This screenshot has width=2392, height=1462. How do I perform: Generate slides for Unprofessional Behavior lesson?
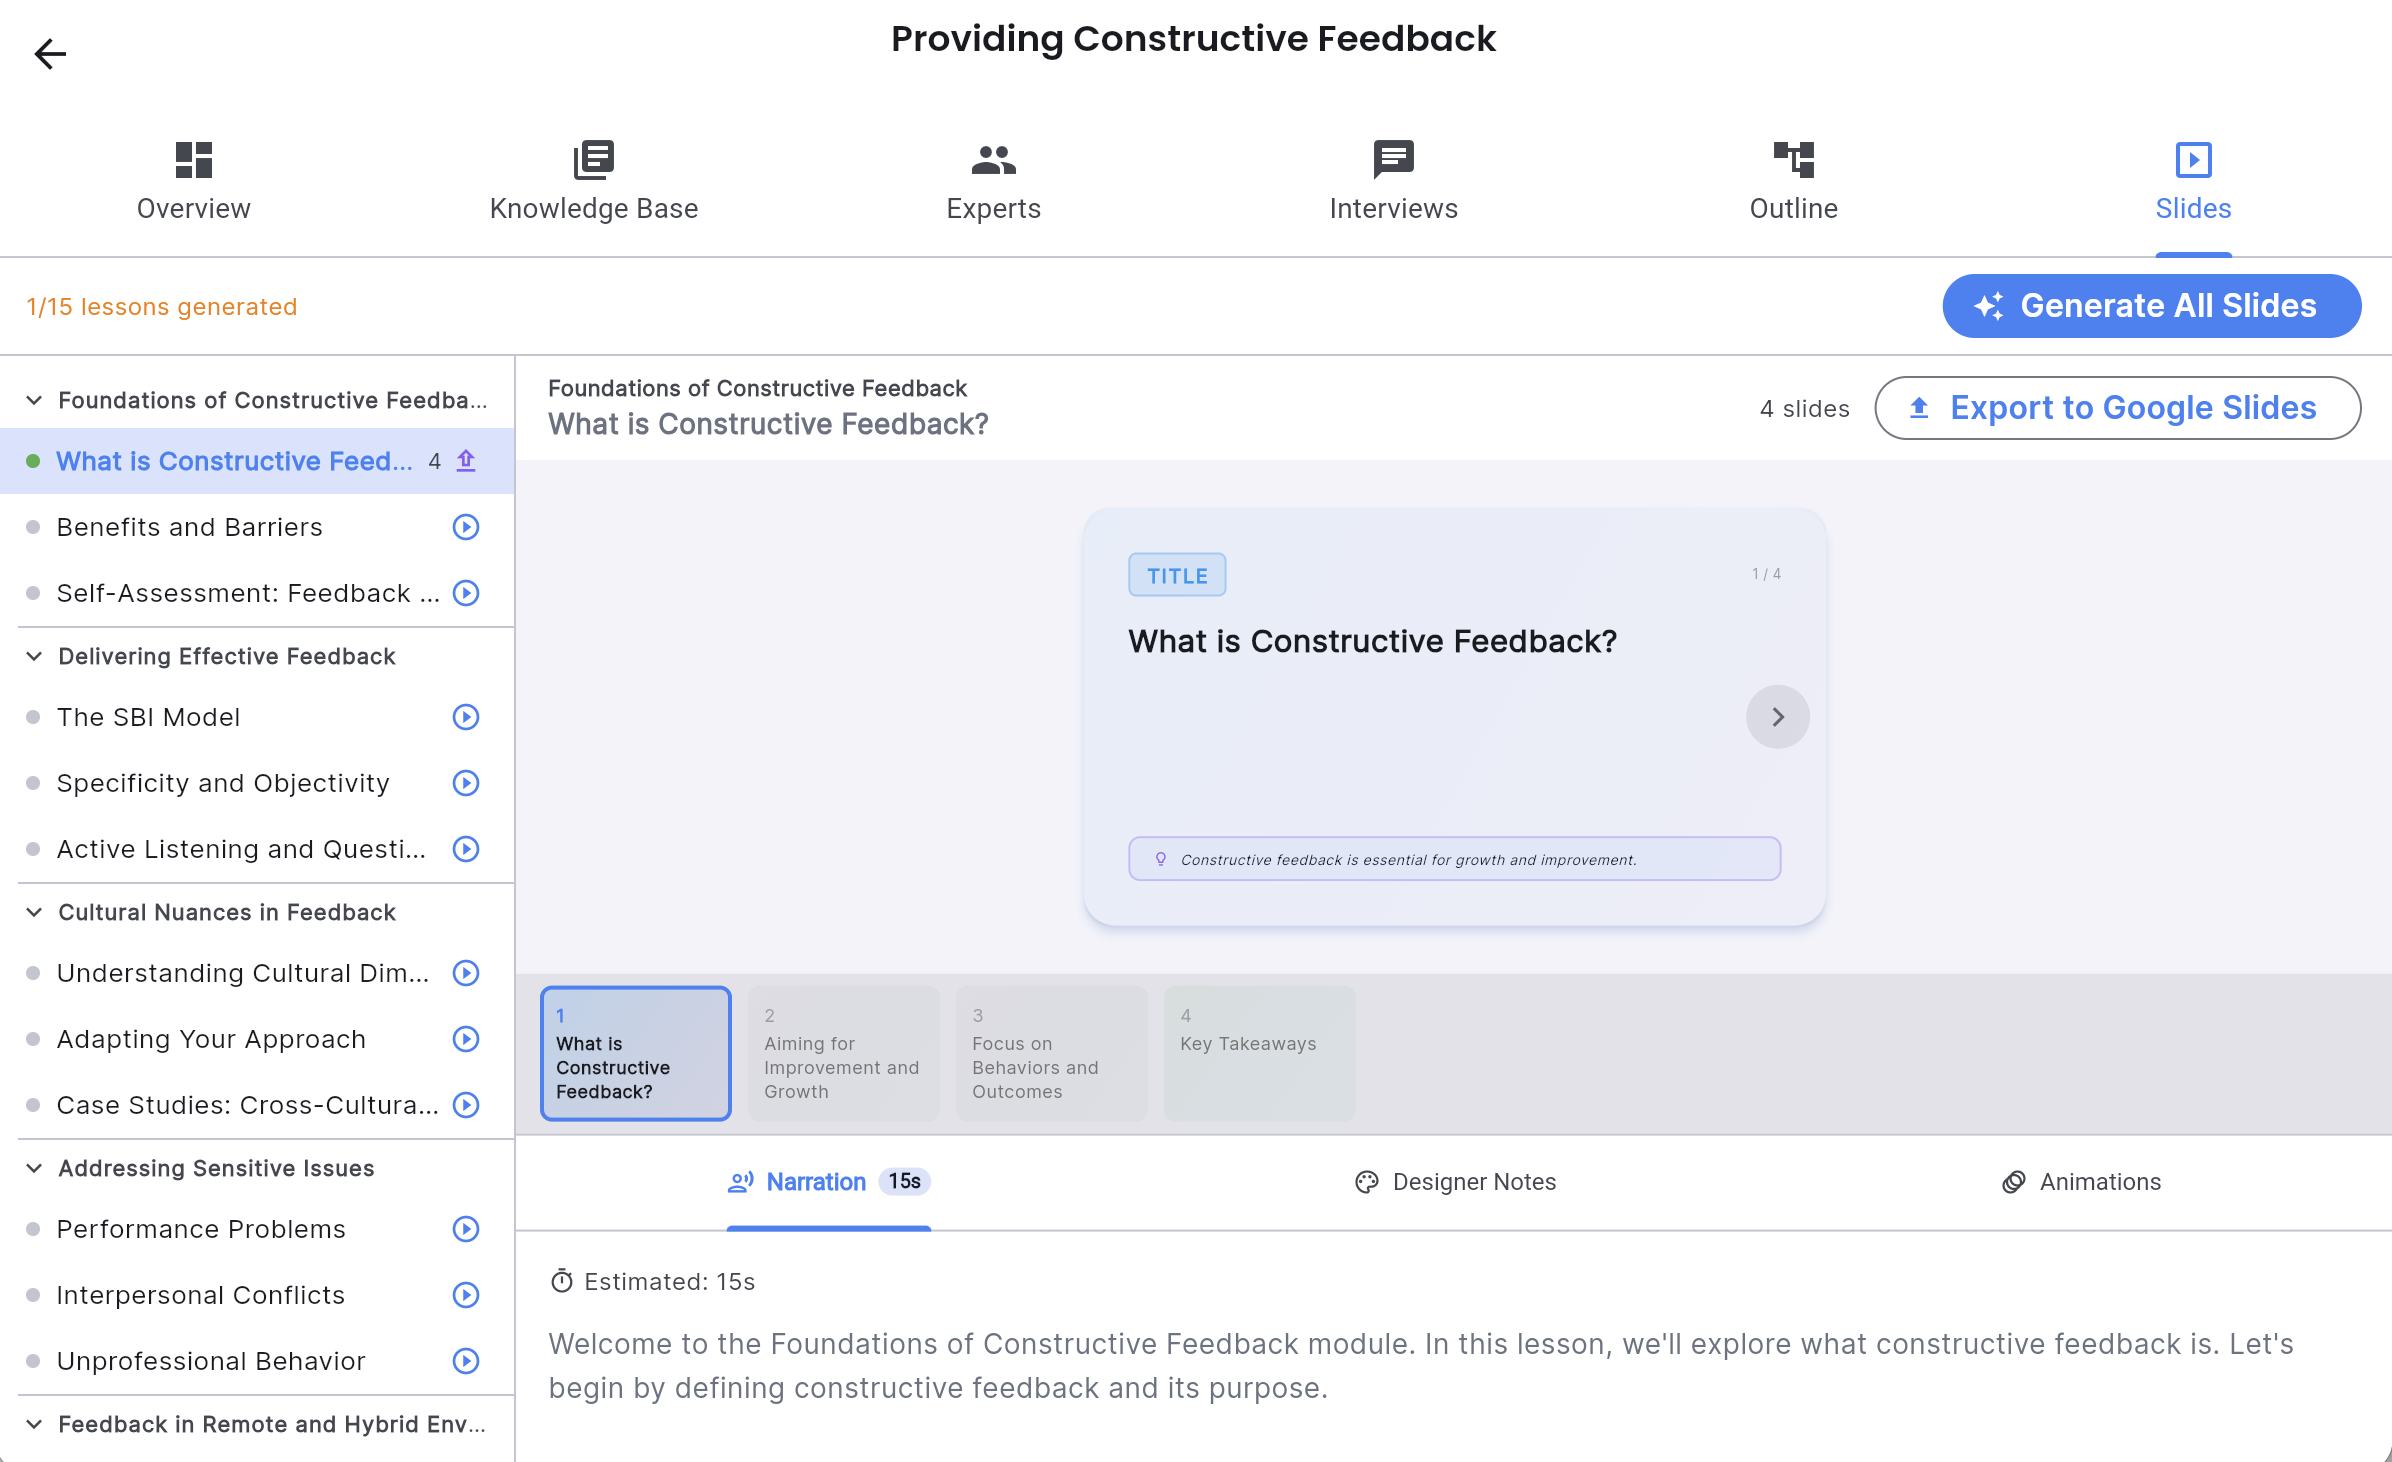coord(465,1361)
